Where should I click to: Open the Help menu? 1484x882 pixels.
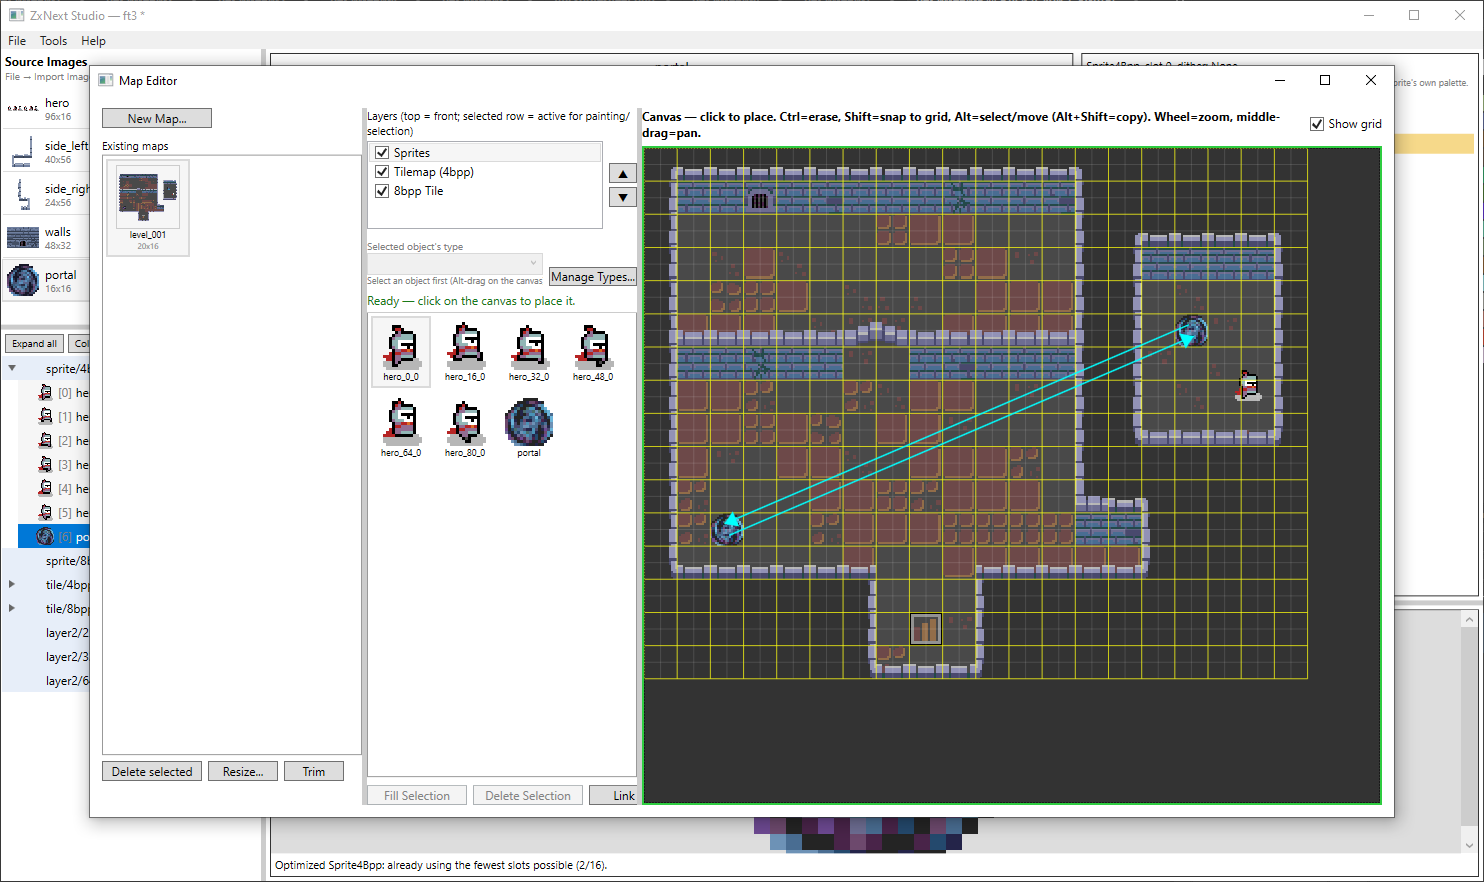[x=93, y=41]
